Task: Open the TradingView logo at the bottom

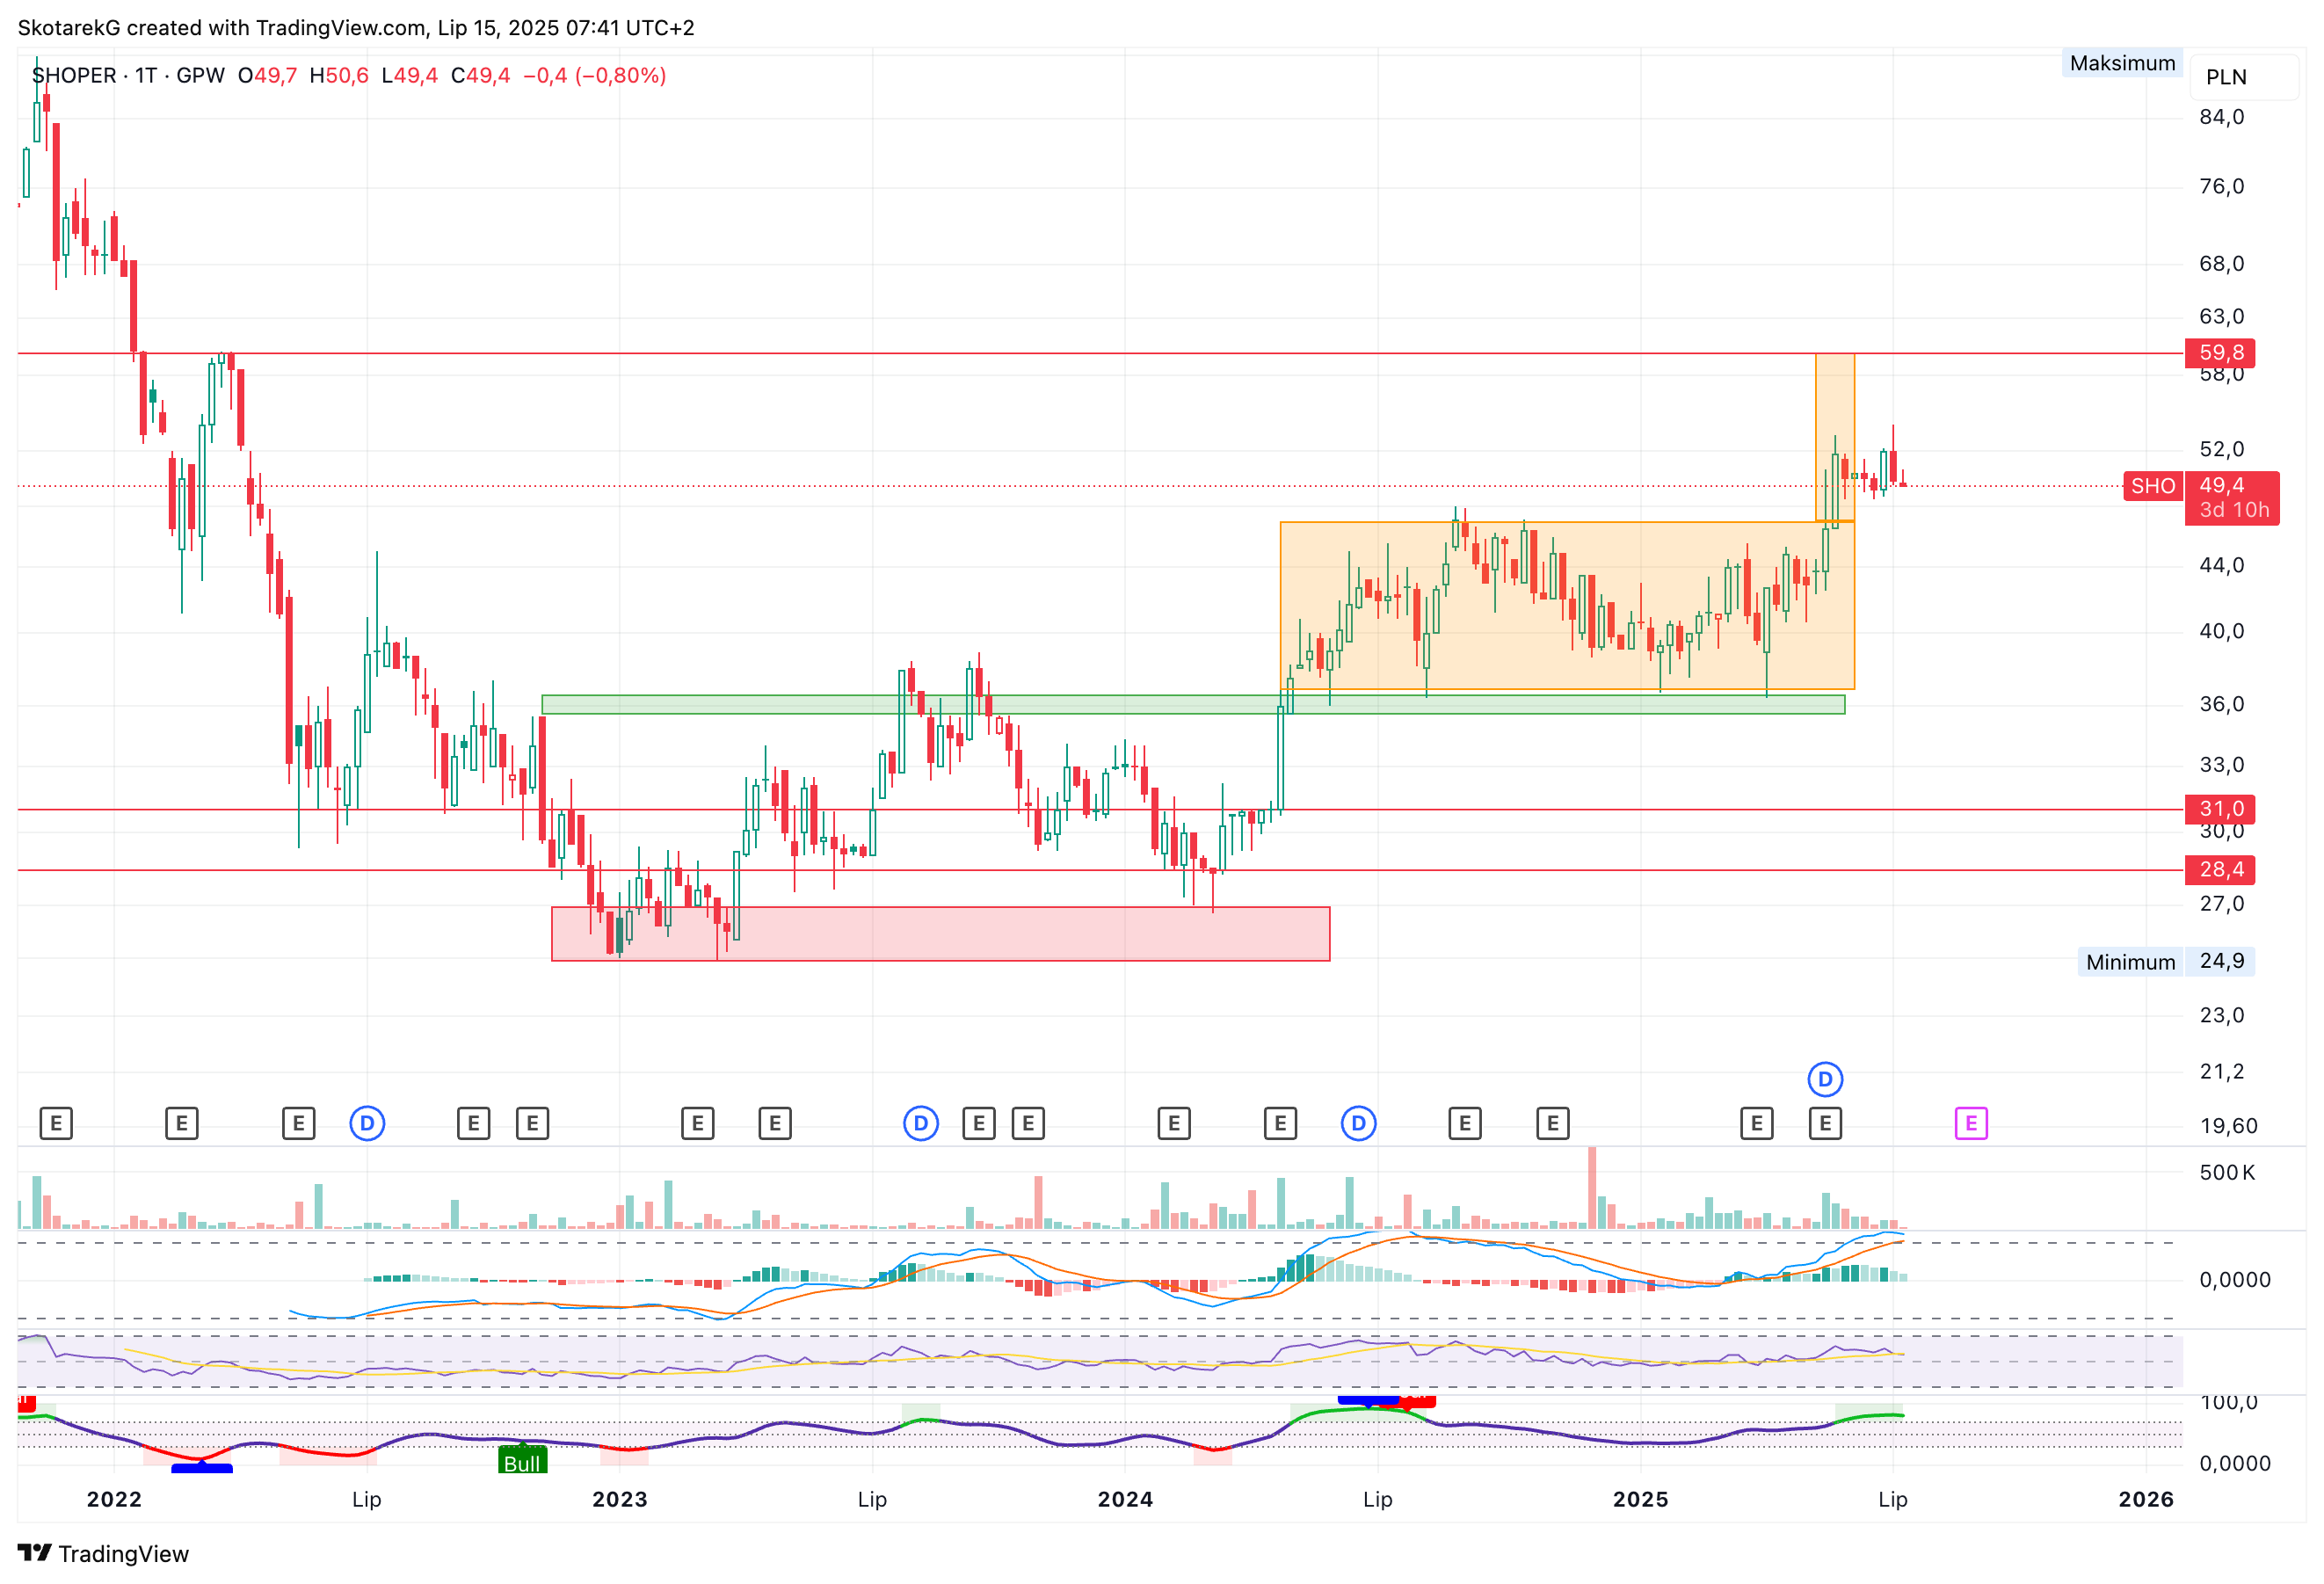Action: (x=103, y=1553)
